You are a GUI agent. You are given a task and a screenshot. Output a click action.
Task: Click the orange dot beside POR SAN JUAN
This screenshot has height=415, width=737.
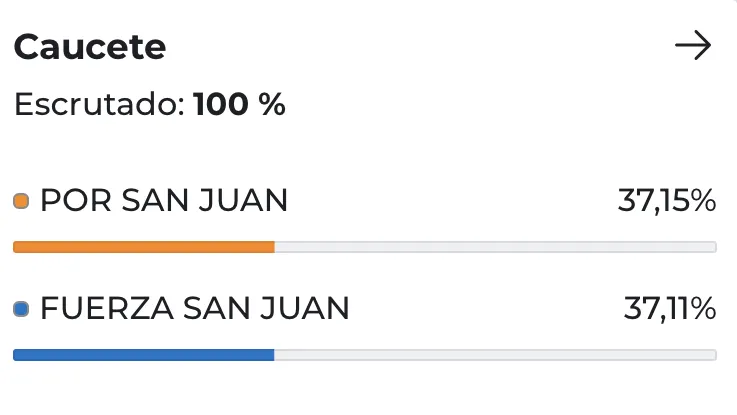[x=22, y=202]
